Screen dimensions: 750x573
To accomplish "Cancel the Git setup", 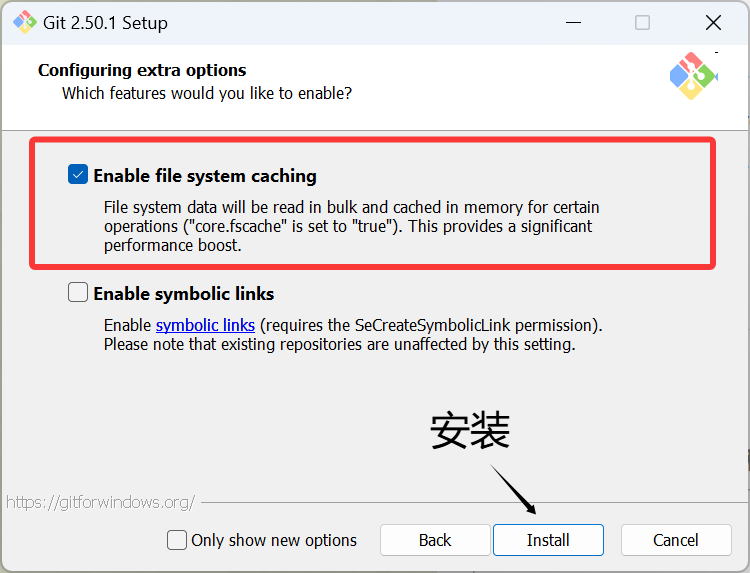I will pyautogui.click(x=676, y=540).
